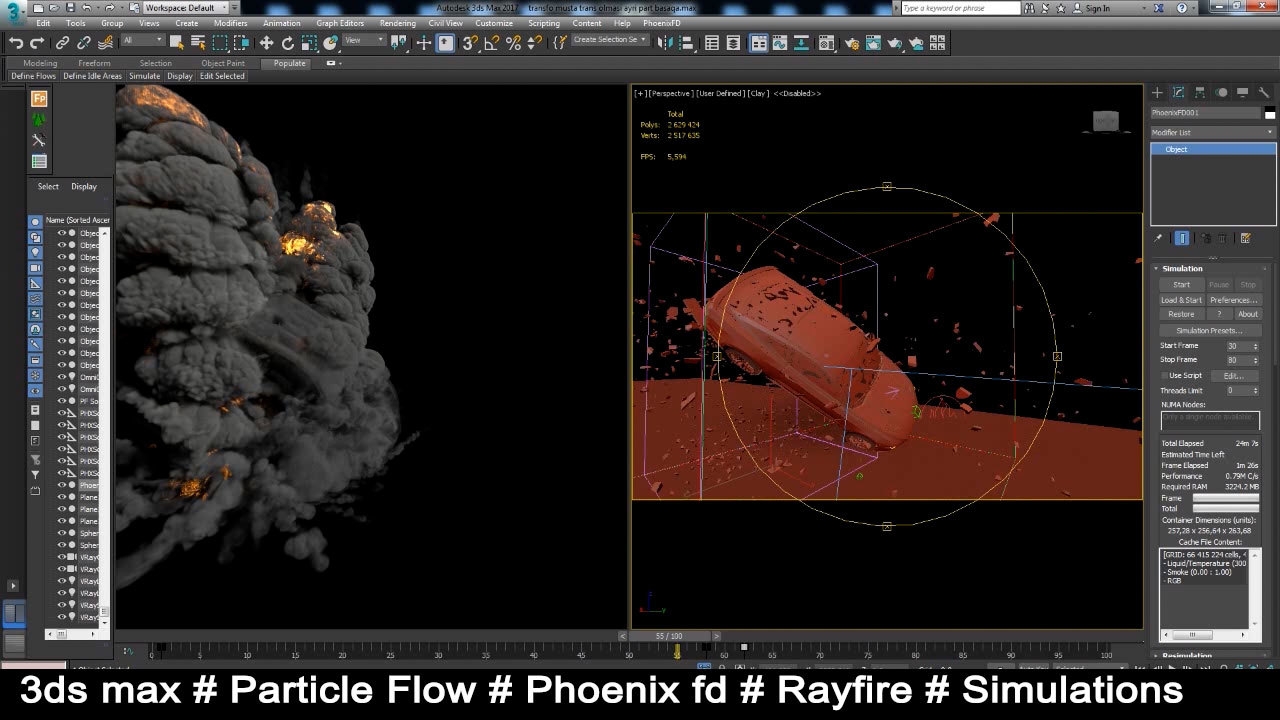This screenshot has height=720, width=1280.
Task: Open the Rendering menu
Action: pyautogui.click(x=397, y=23)
